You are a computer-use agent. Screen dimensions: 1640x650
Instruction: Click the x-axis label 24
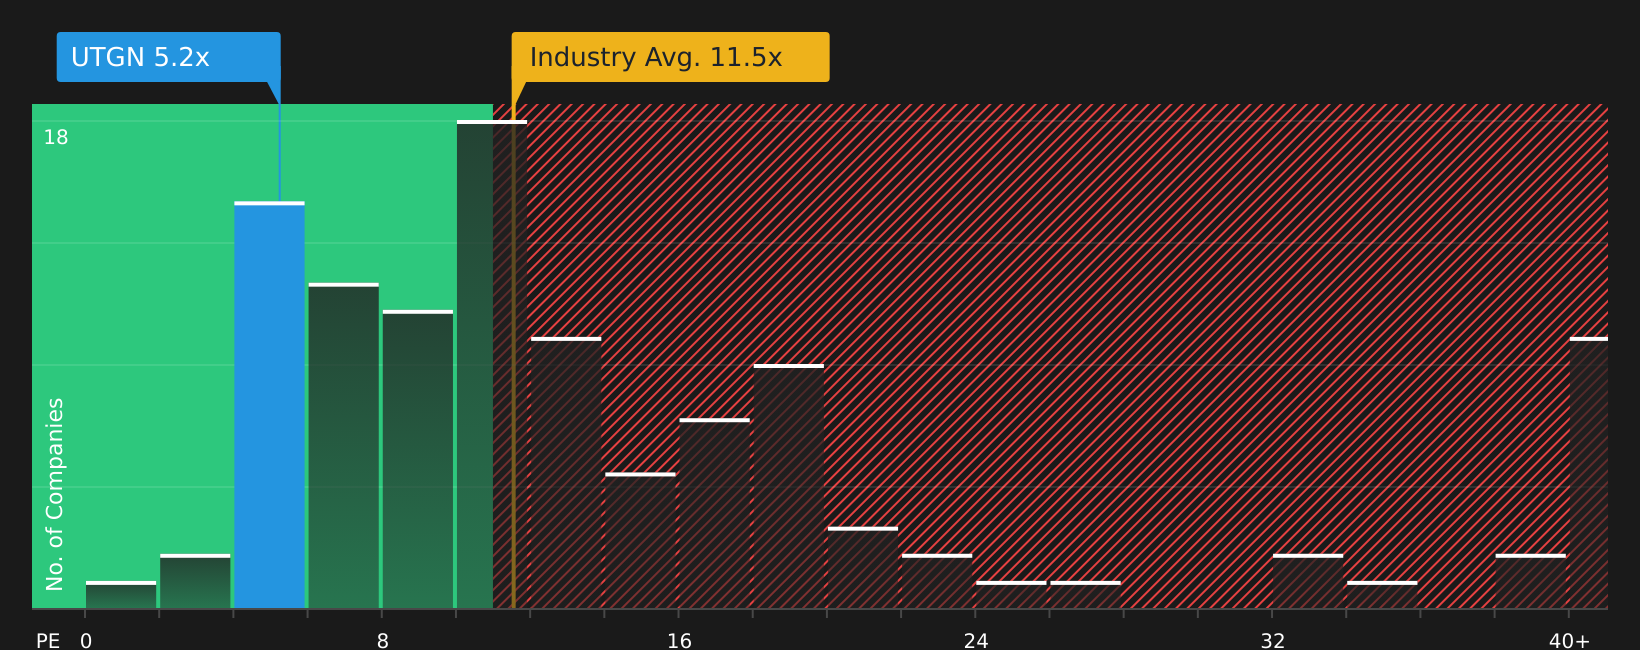tap(976, 641)
